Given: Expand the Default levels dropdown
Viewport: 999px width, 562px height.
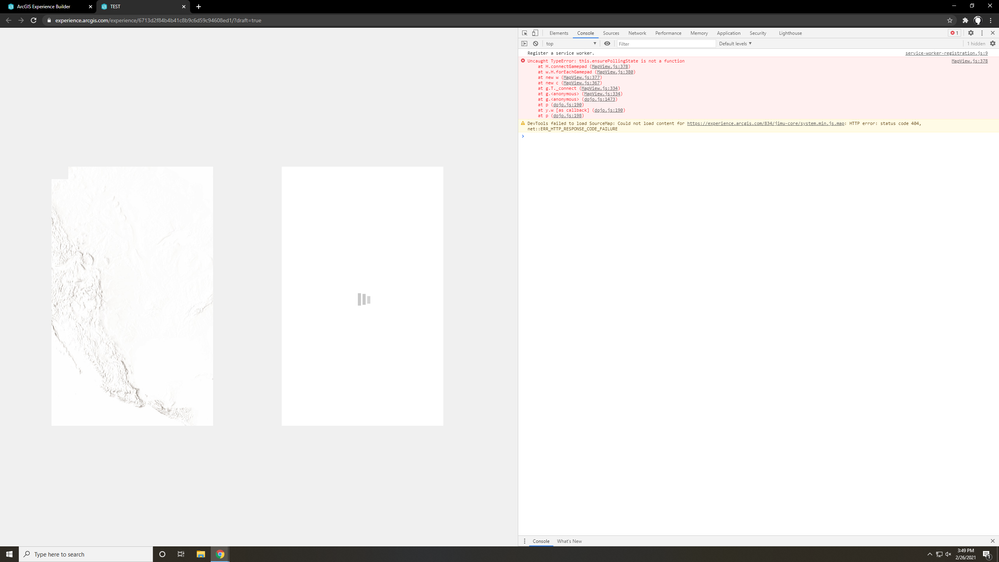Looking at the screenshot, I should point(735,44).
